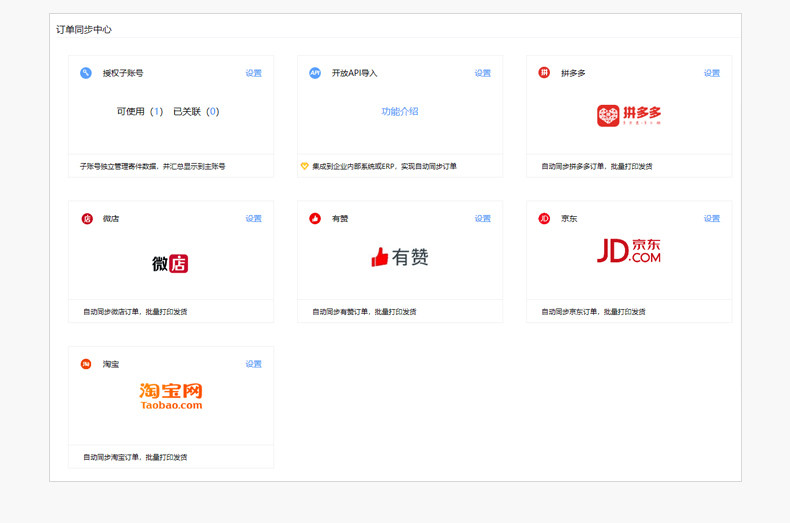This screenshot has height=523, width=790.
Task: Open 设置 for 淘宝
Action: click(x=253, y=364)
